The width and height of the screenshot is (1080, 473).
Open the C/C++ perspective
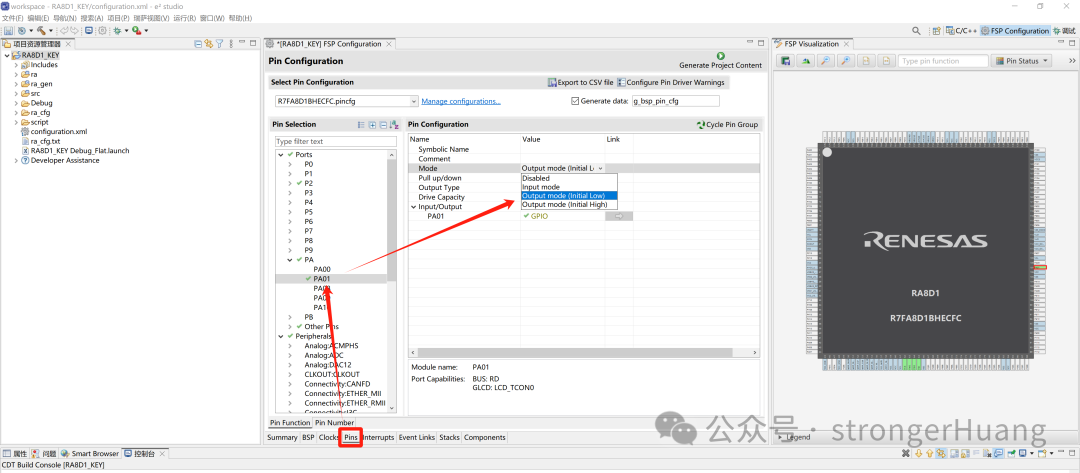(x=961, y=31)
